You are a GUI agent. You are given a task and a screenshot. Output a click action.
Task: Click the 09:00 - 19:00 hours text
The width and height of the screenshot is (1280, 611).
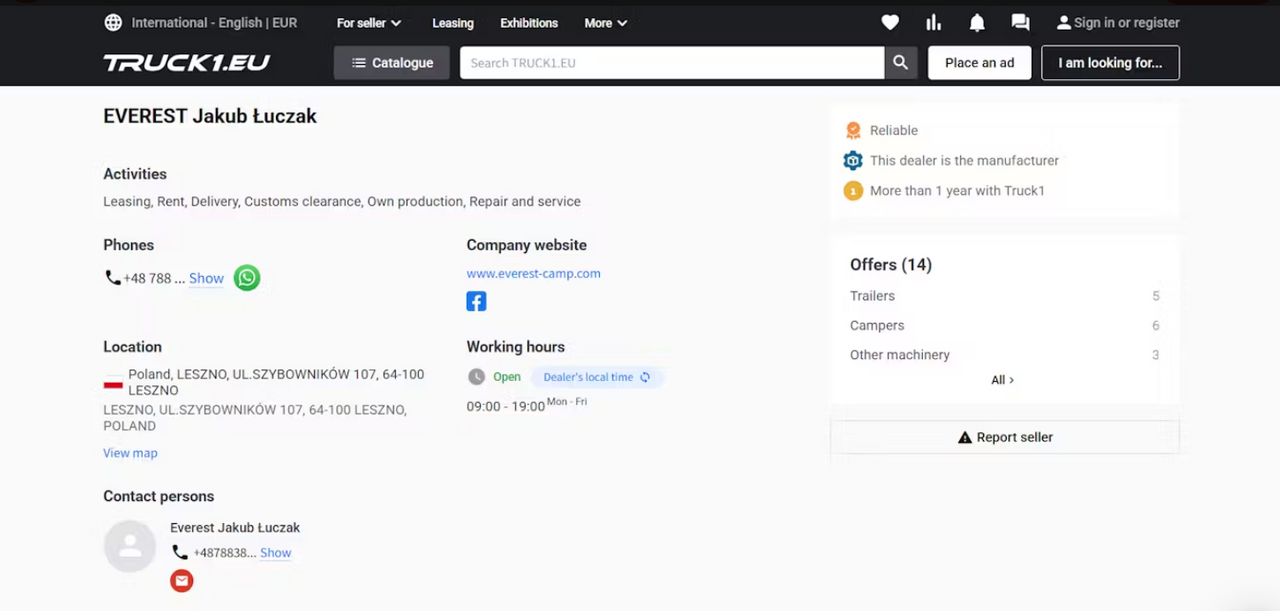[505, 406]
